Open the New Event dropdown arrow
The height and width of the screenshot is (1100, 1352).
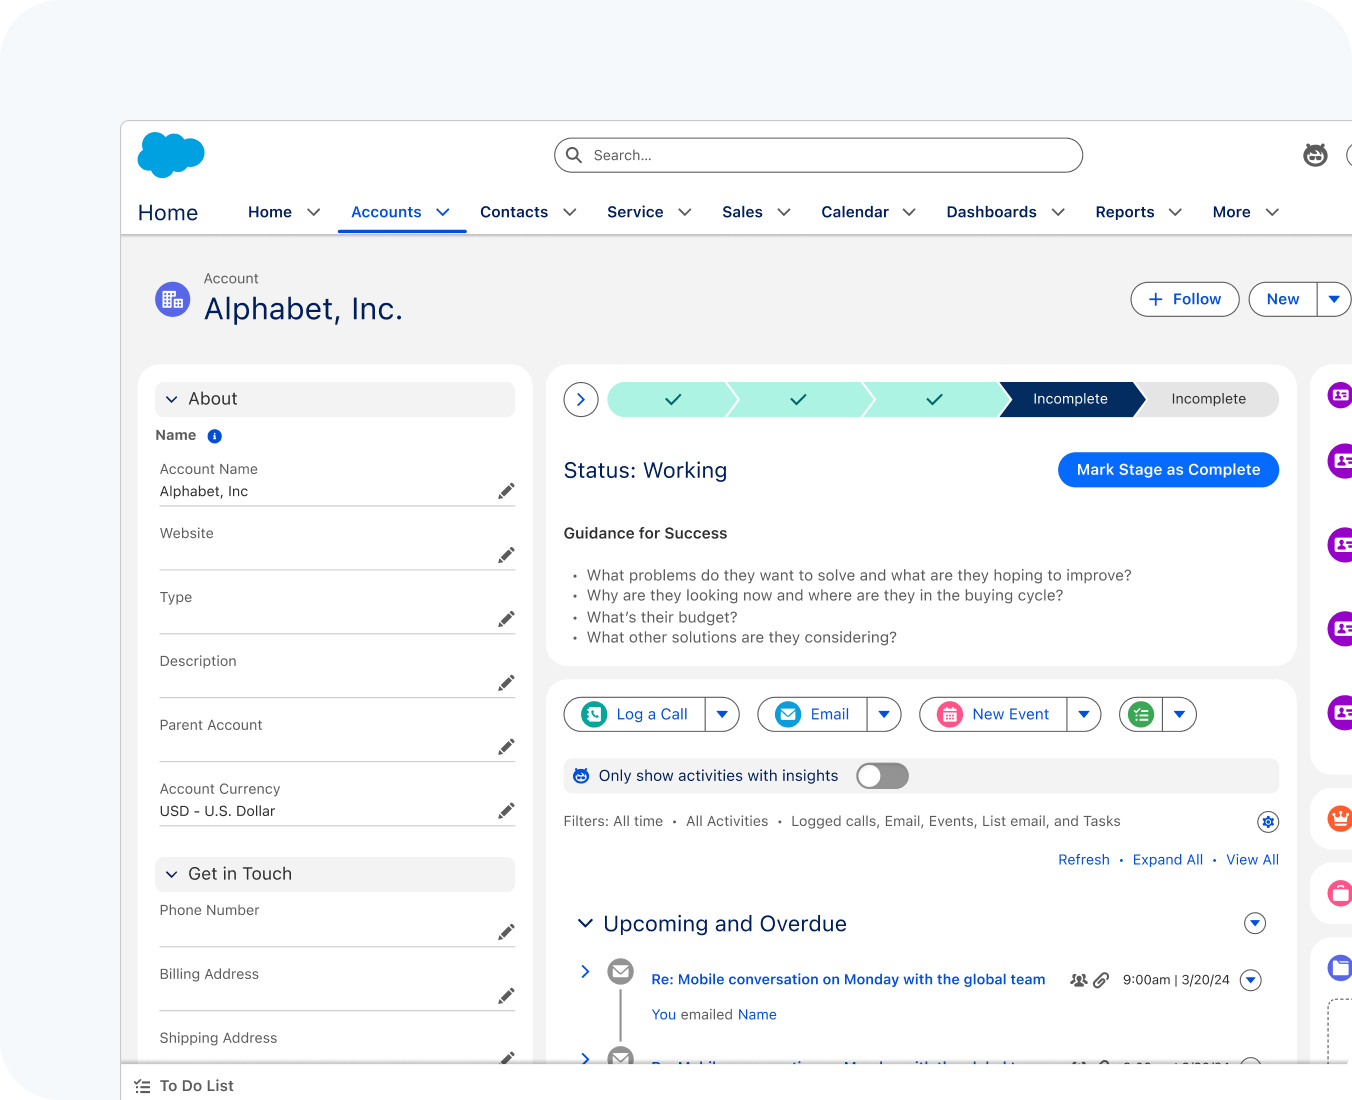1084,714
